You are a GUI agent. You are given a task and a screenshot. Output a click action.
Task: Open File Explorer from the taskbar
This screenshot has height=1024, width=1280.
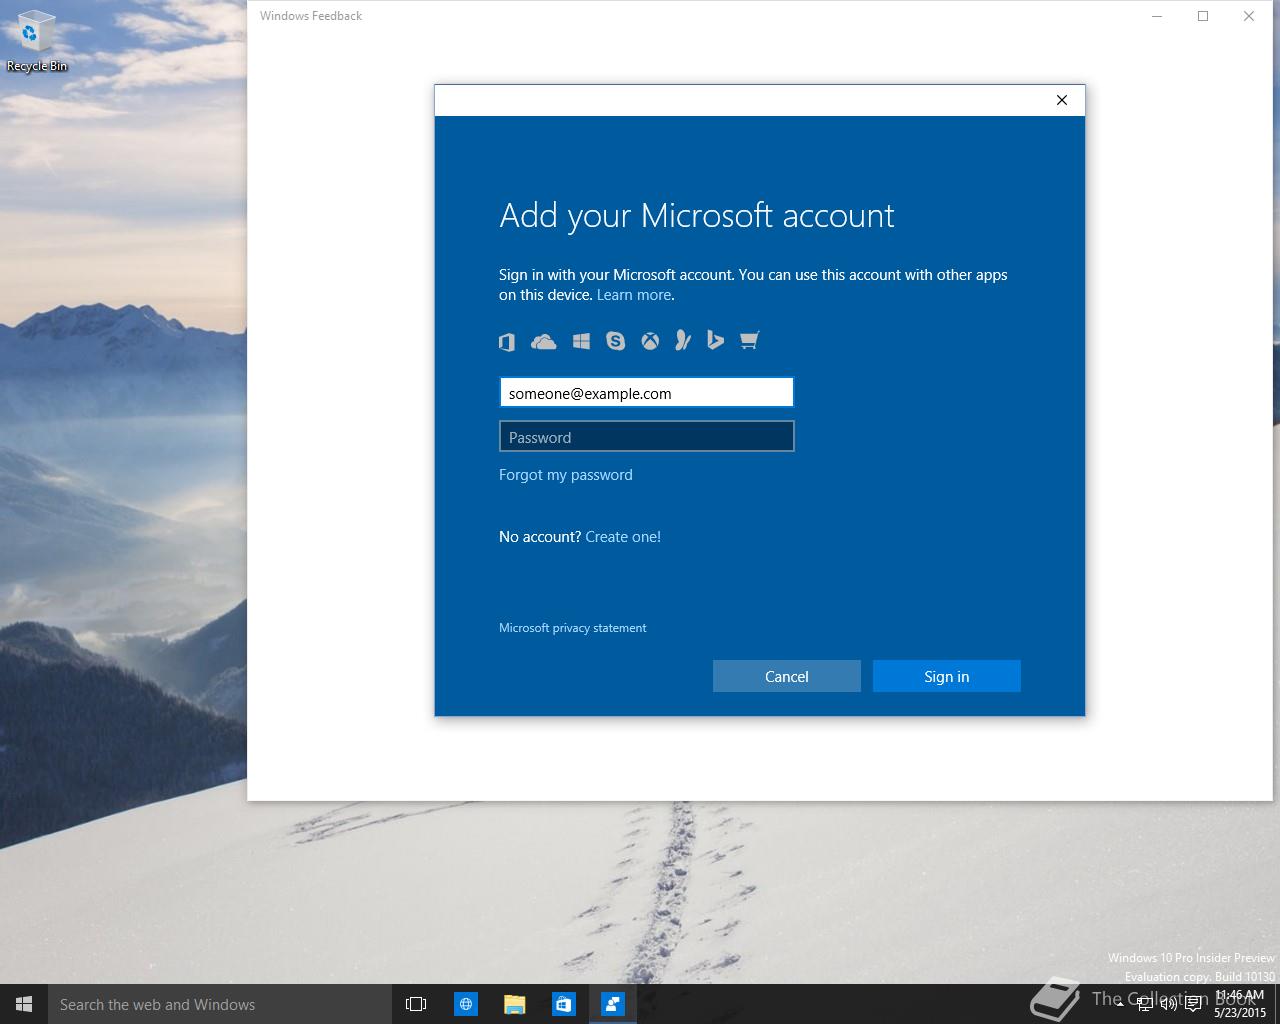(x=514, y=1004)
